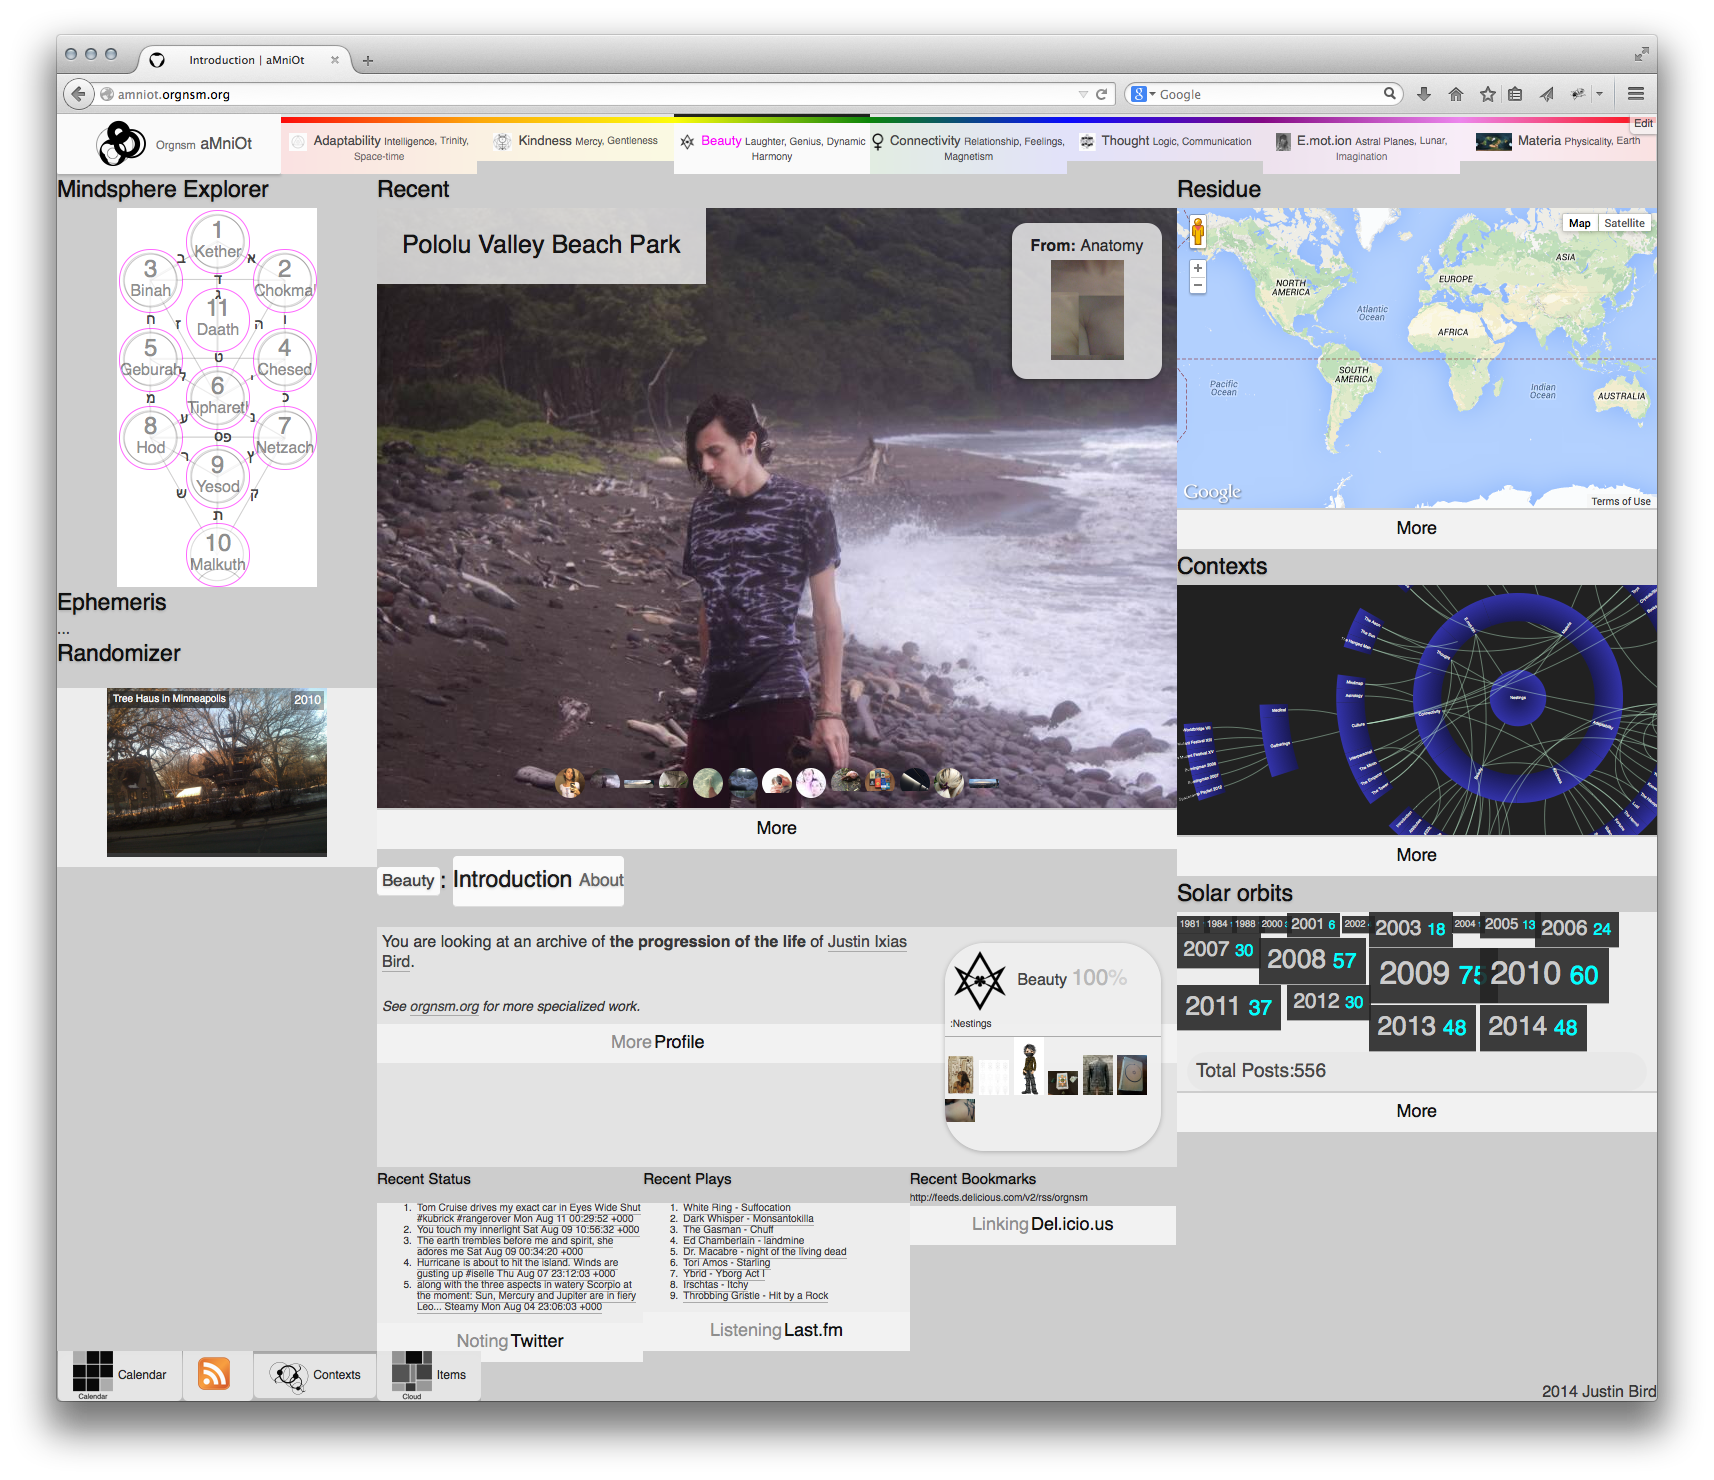Open the Items cloud icon

411,1371
